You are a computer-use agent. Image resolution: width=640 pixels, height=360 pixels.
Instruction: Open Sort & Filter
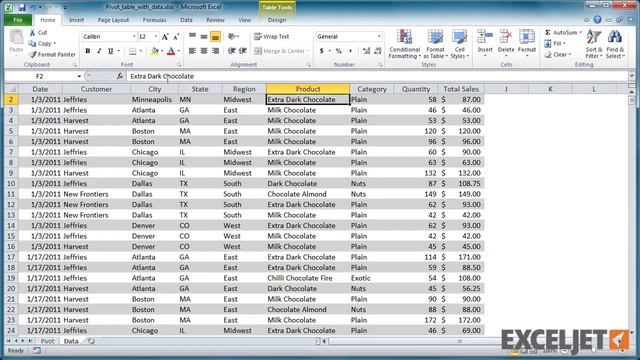(x=593, y=44)
